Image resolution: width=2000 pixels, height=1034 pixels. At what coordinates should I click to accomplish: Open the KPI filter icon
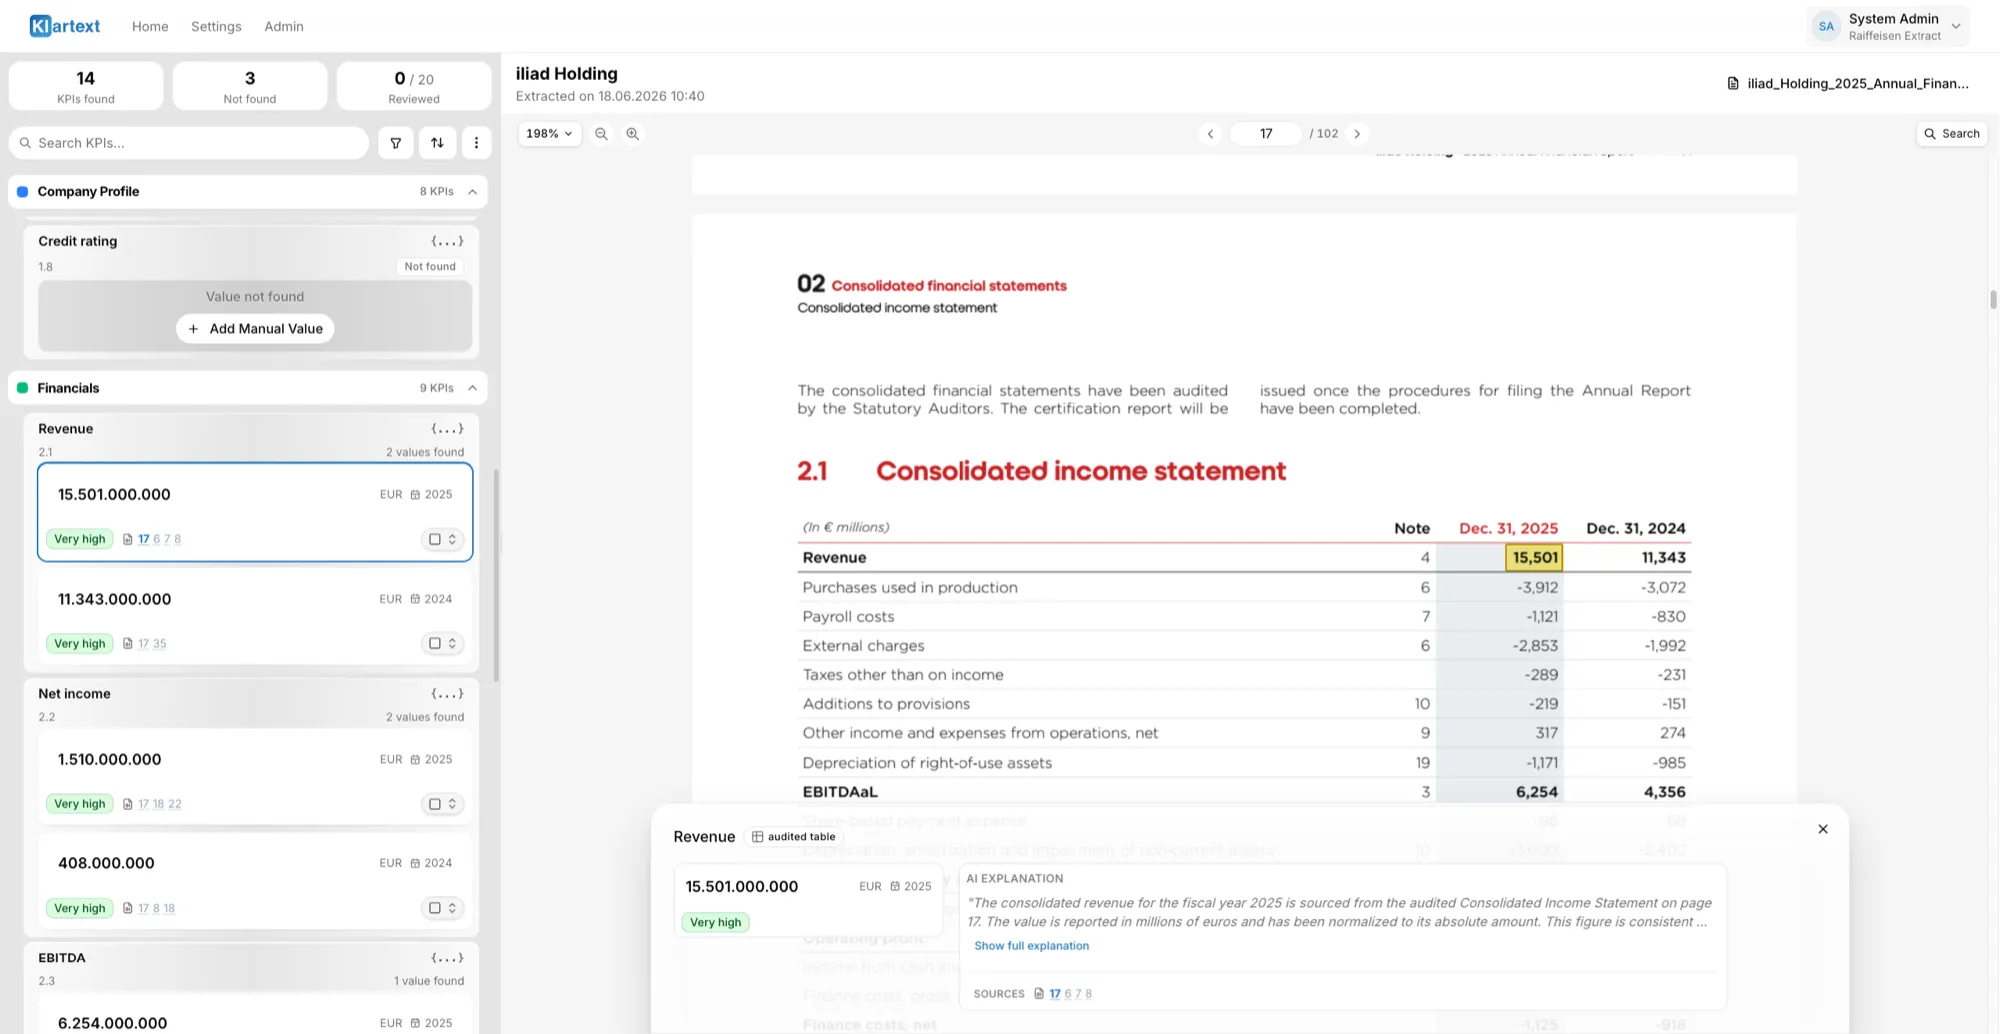coord(396,143)
